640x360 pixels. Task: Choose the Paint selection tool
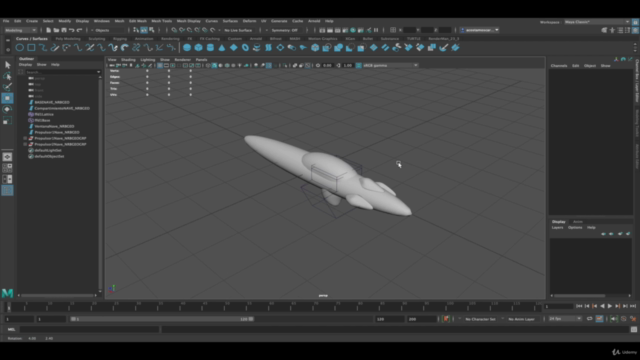coord(7,87)
